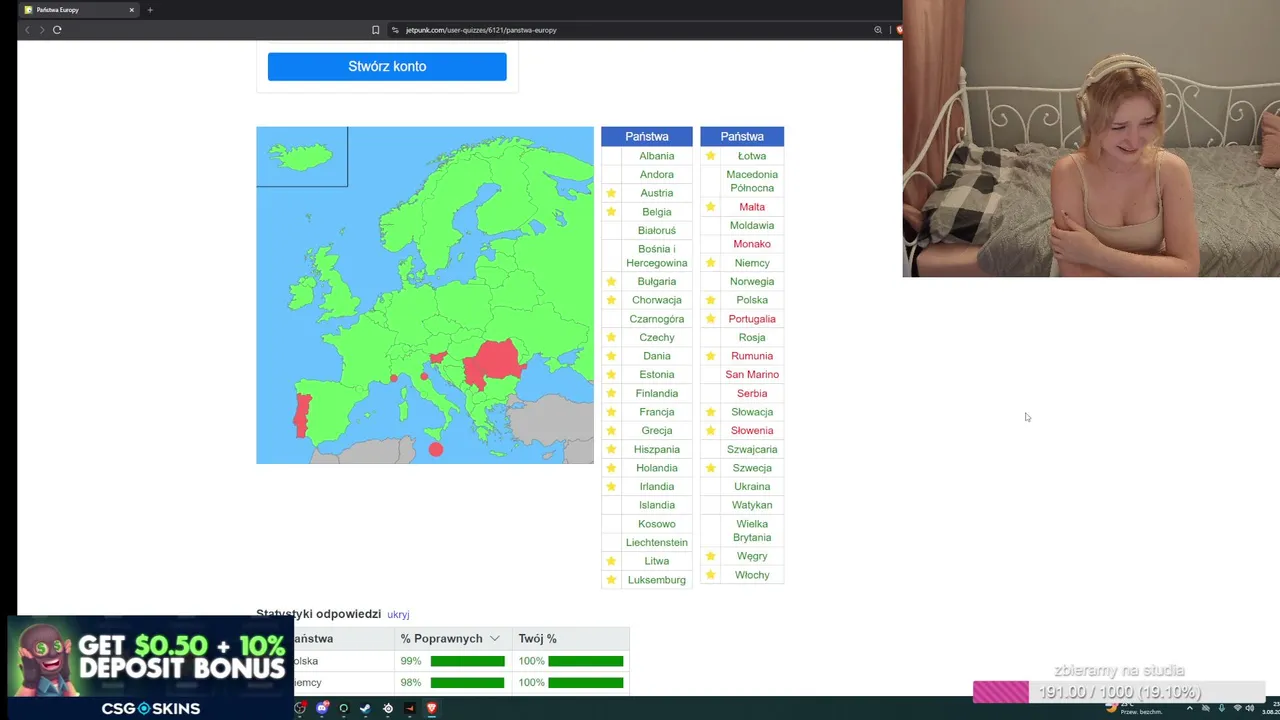Click the star next to Chorwacja
1280x720 pixels.
[x=611, y=300]
